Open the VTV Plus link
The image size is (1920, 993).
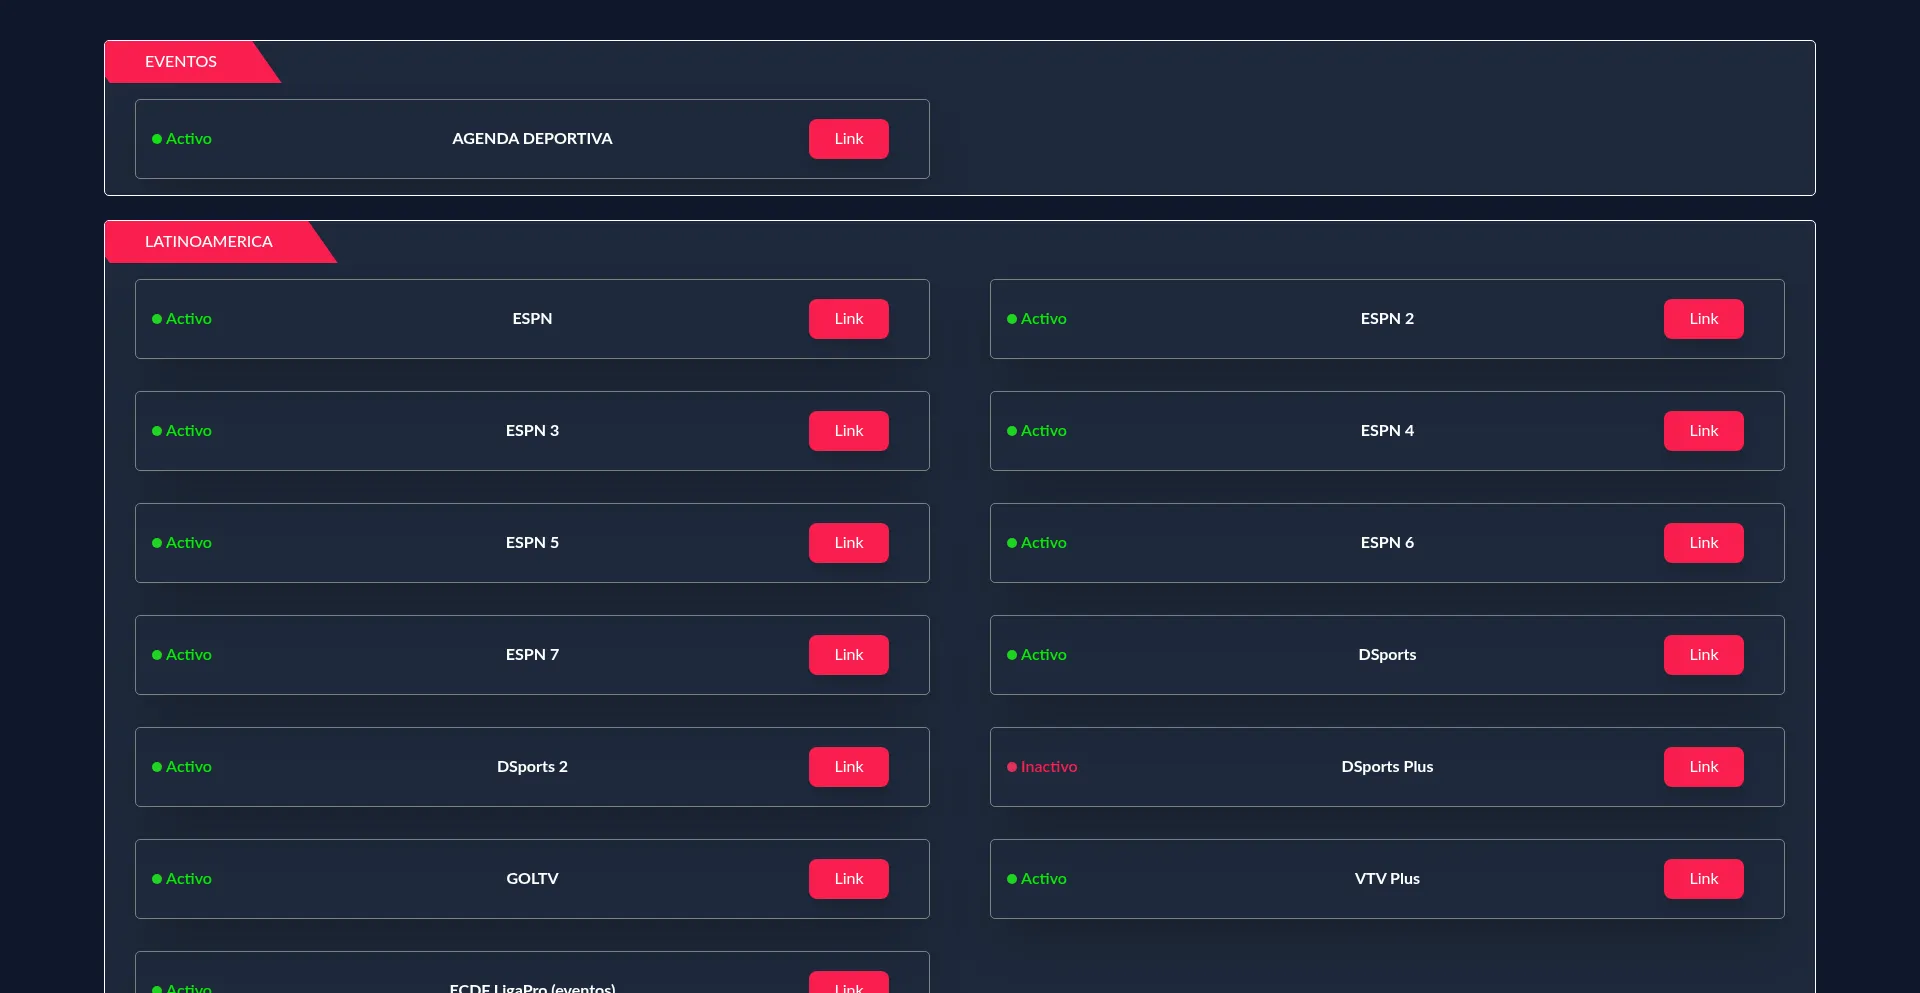pyautogui.click(x=1703, y=879)
